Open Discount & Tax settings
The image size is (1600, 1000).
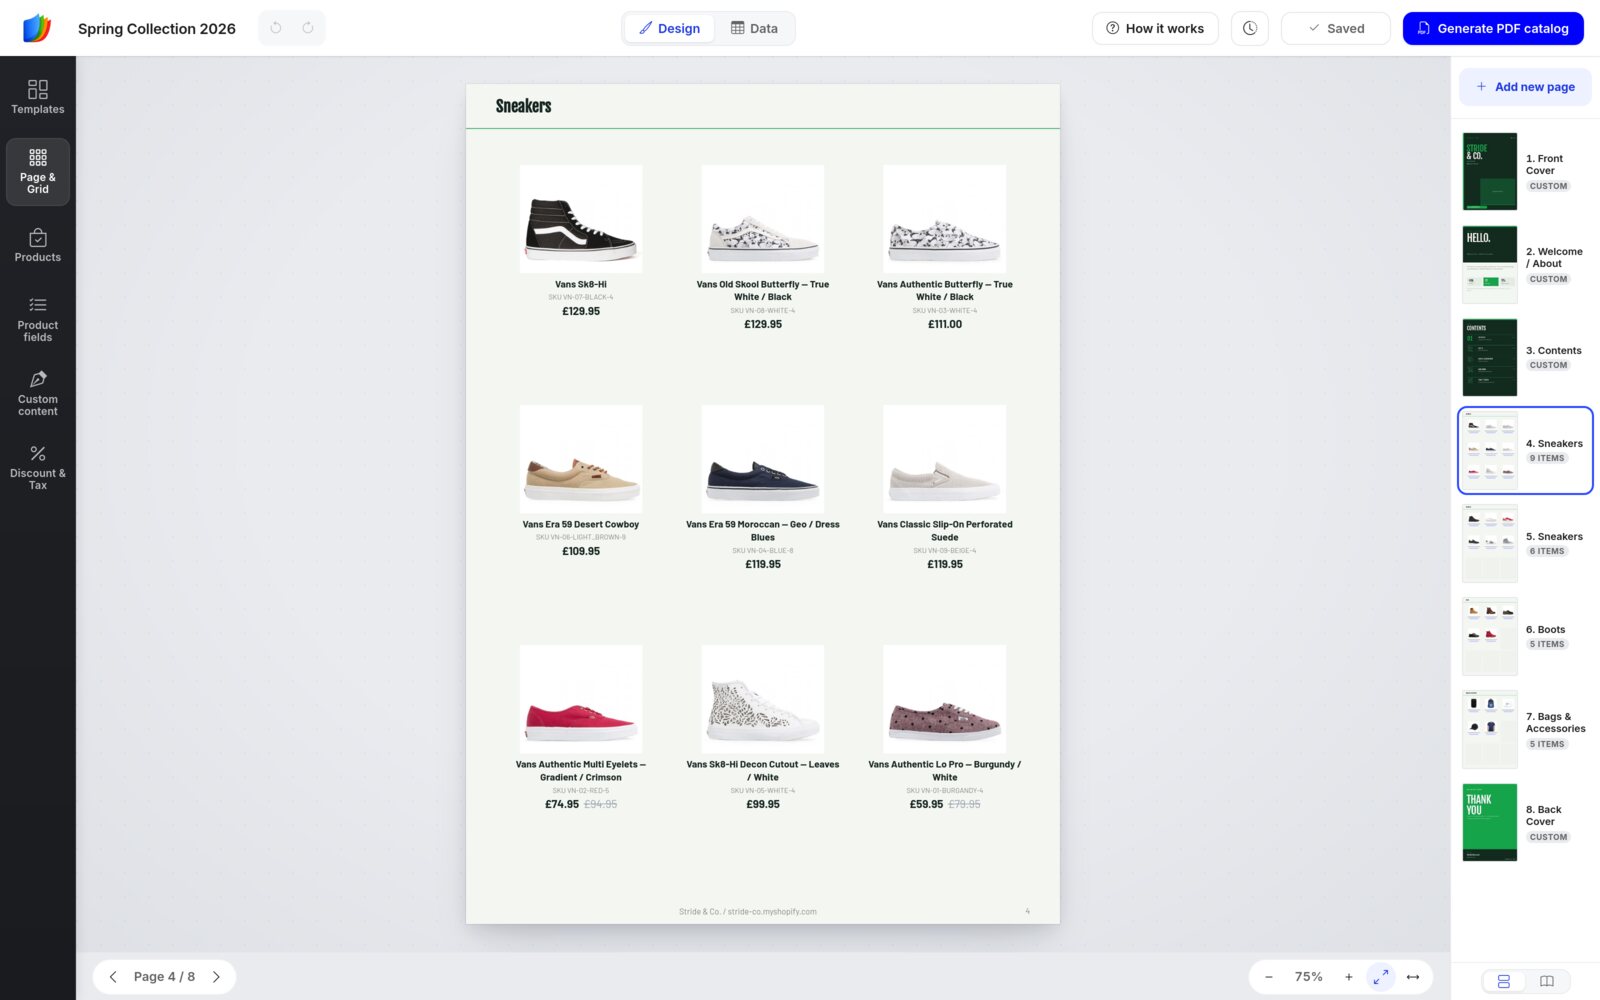38,467
